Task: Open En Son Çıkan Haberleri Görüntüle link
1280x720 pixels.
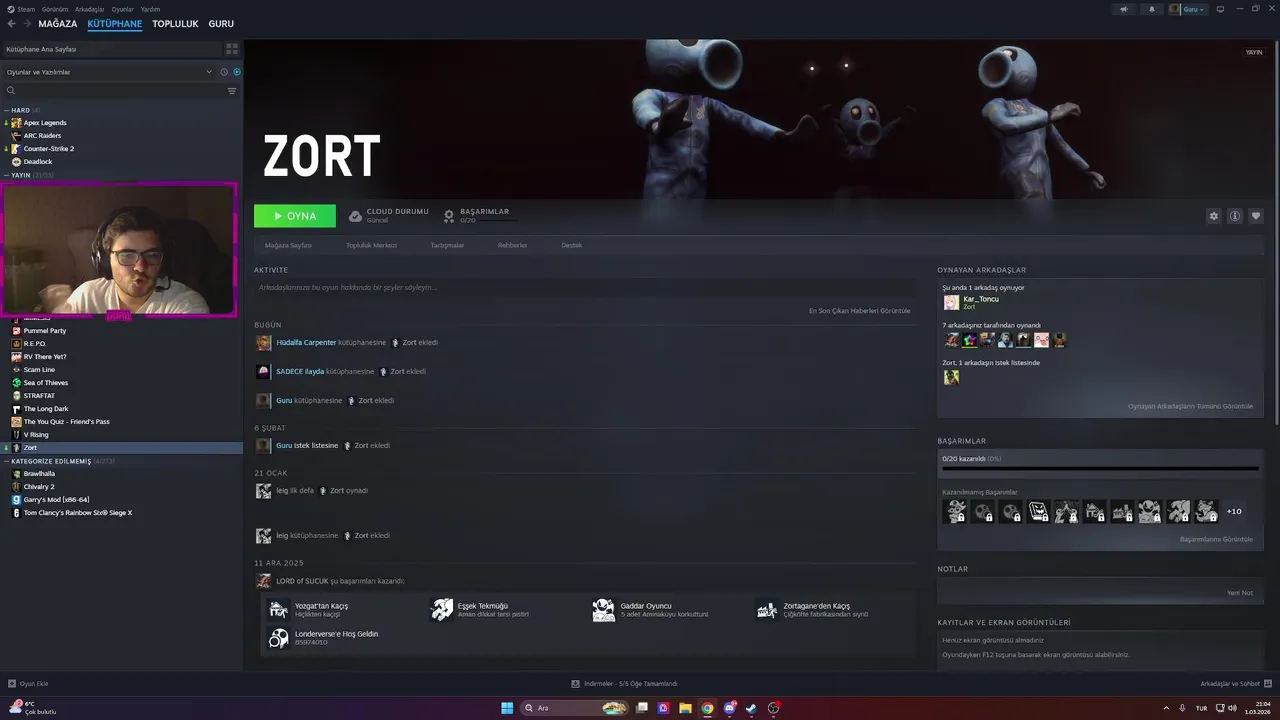Action: pos(859,311)
